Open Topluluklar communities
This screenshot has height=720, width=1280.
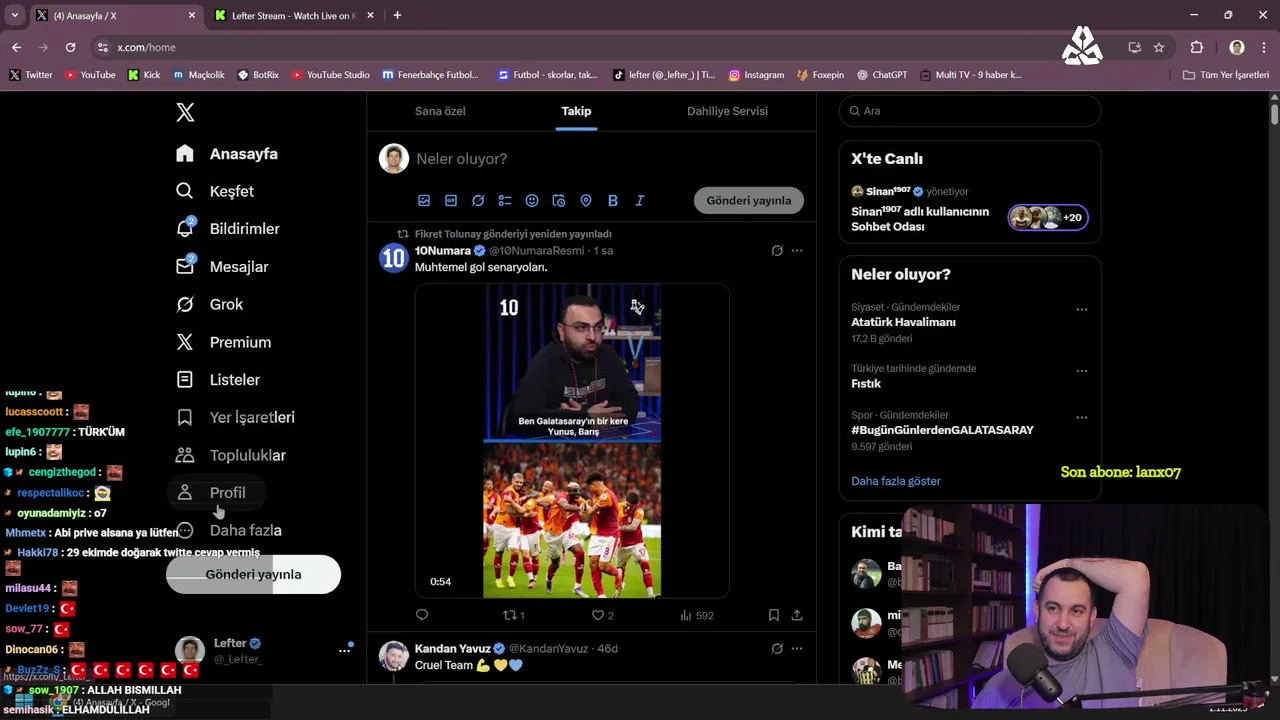click(231, 455)
